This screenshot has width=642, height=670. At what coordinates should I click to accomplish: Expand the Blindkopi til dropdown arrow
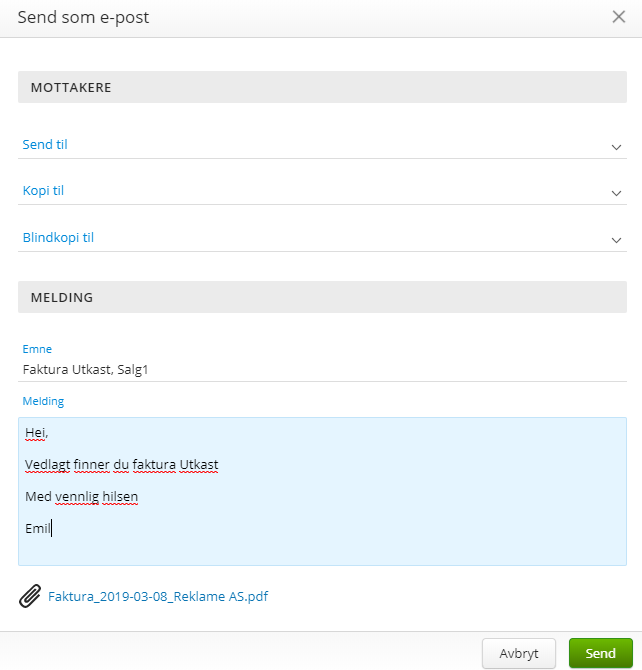(616, 240)
